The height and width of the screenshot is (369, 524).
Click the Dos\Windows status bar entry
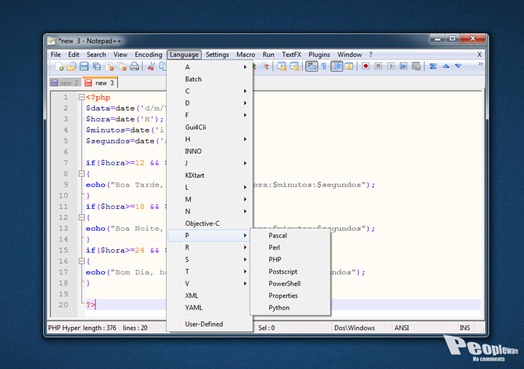pos(354,328)
